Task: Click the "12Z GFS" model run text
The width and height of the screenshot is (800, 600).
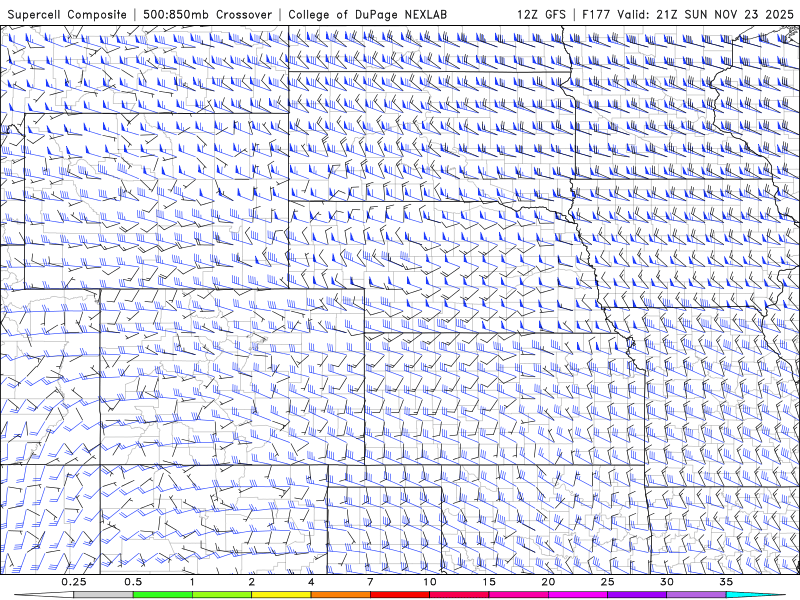Action: (541, 14)
